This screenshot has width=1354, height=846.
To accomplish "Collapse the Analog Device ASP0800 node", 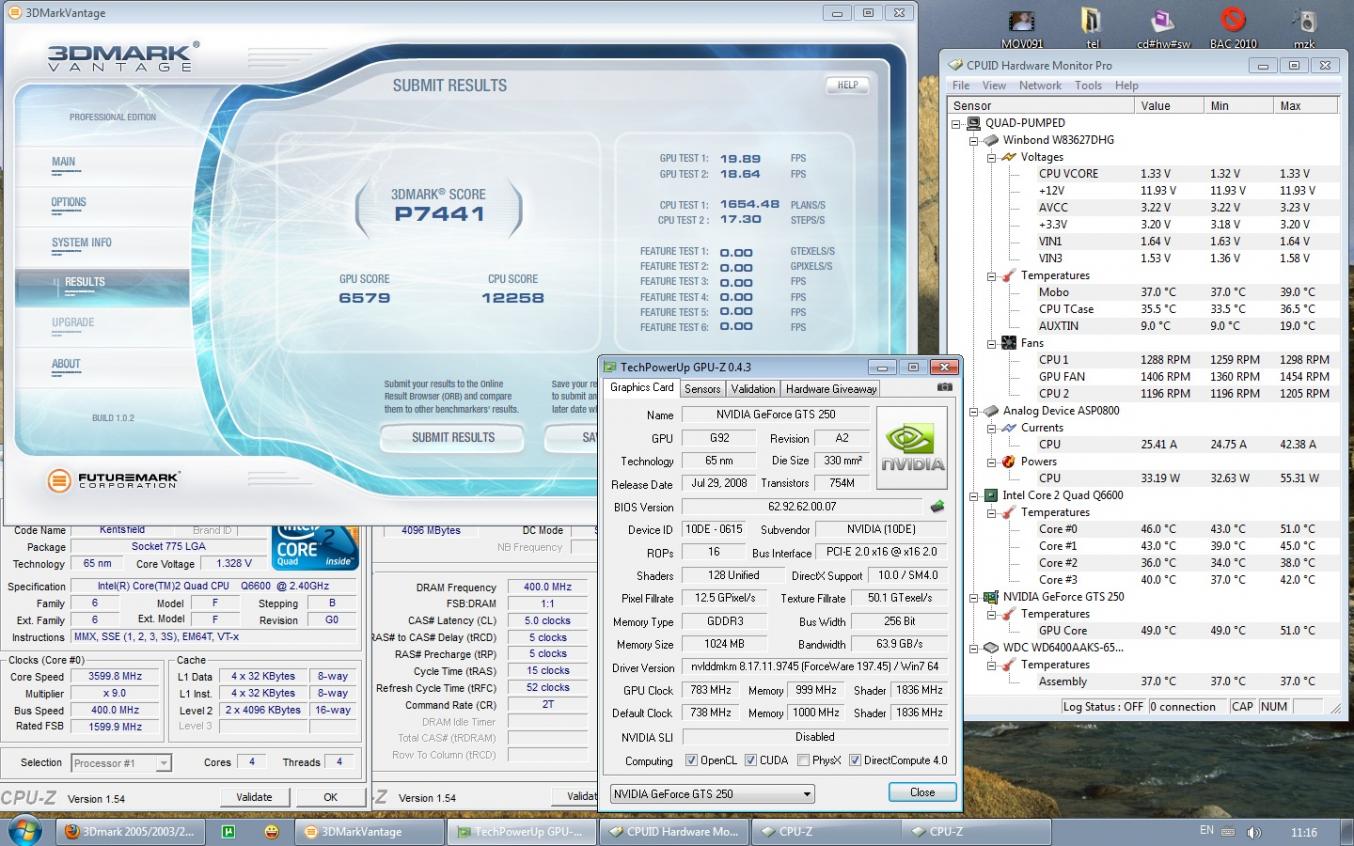I will point(974,412).
